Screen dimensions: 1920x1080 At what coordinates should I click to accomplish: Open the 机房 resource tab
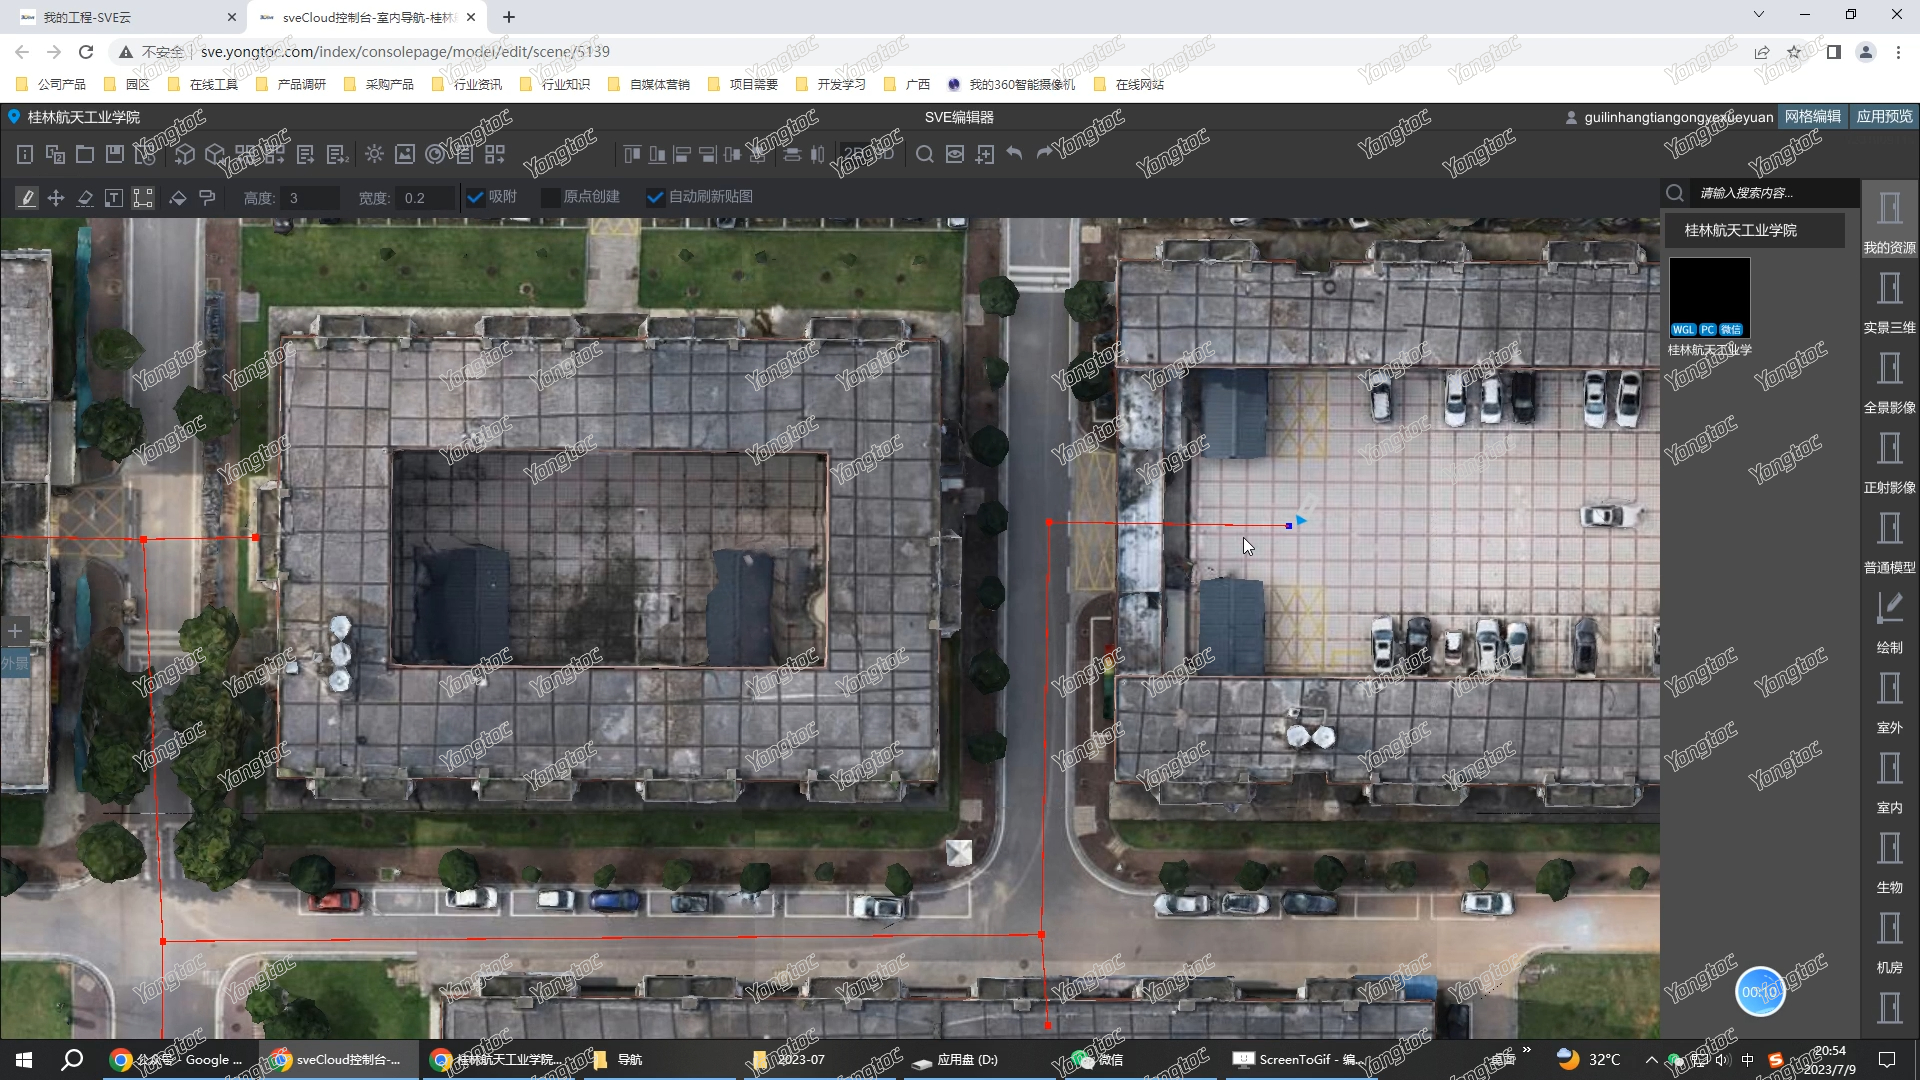pos(1889,942)
